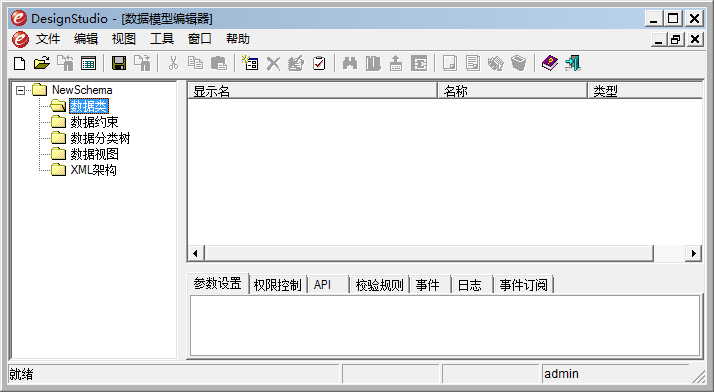
Task: Click the horizontal scrollbar right arrow
Action: pyautogui.click(x=693, y=254)
